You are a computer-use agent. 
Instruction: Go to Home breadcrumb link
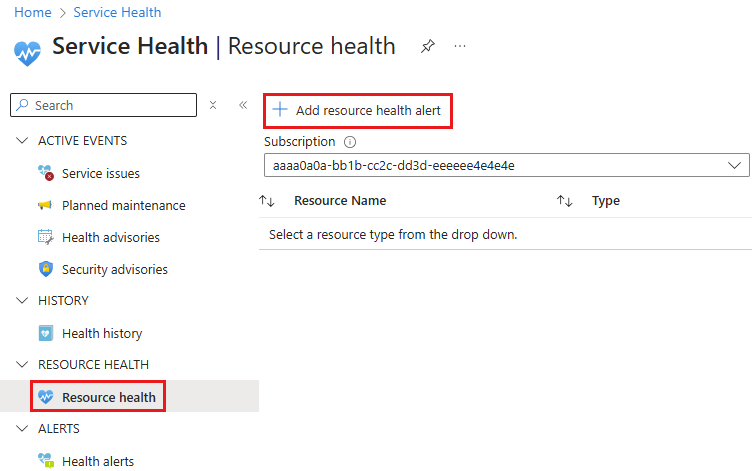click(33, 12)
